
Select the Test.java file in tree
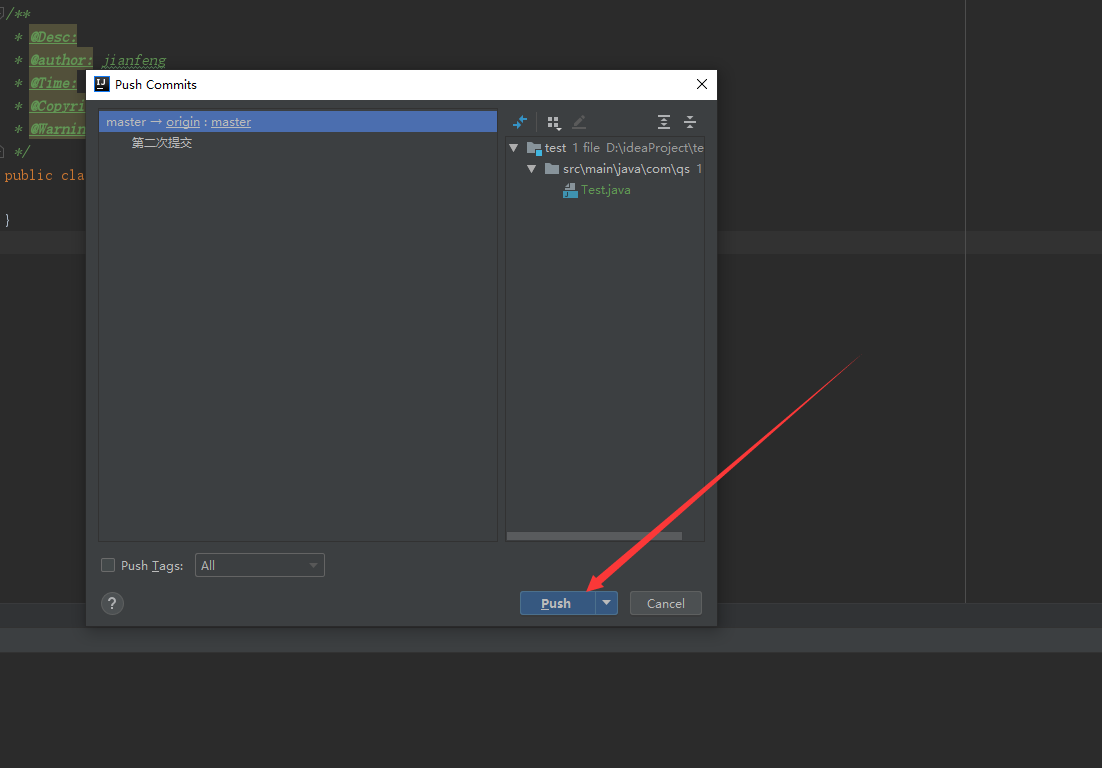click(x=606, y=190)
